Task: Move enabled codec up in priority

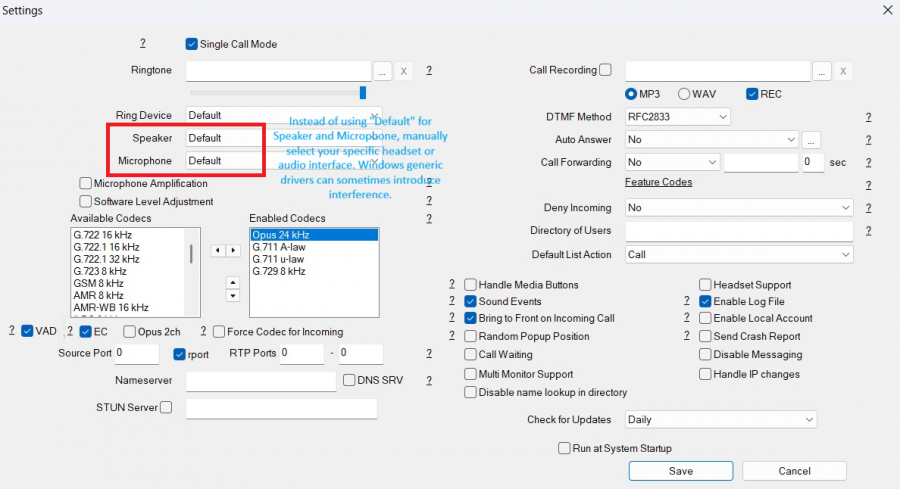Action: 232,282
